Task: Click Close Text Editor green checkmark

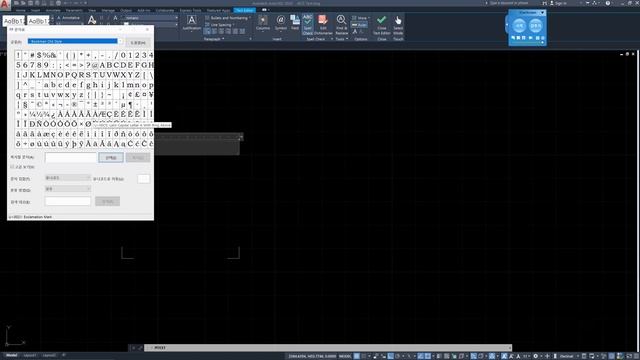Action: click(x=382, y=24)
